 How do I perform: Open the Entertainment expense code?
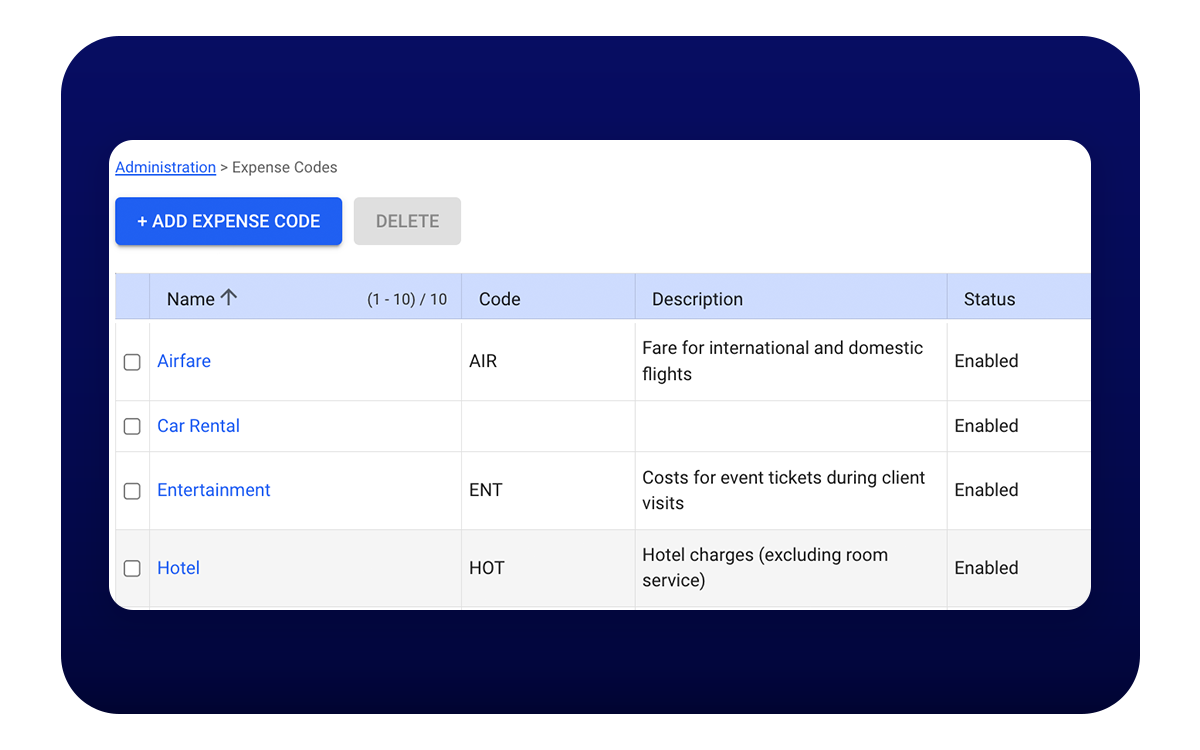(x=213, y=490)
